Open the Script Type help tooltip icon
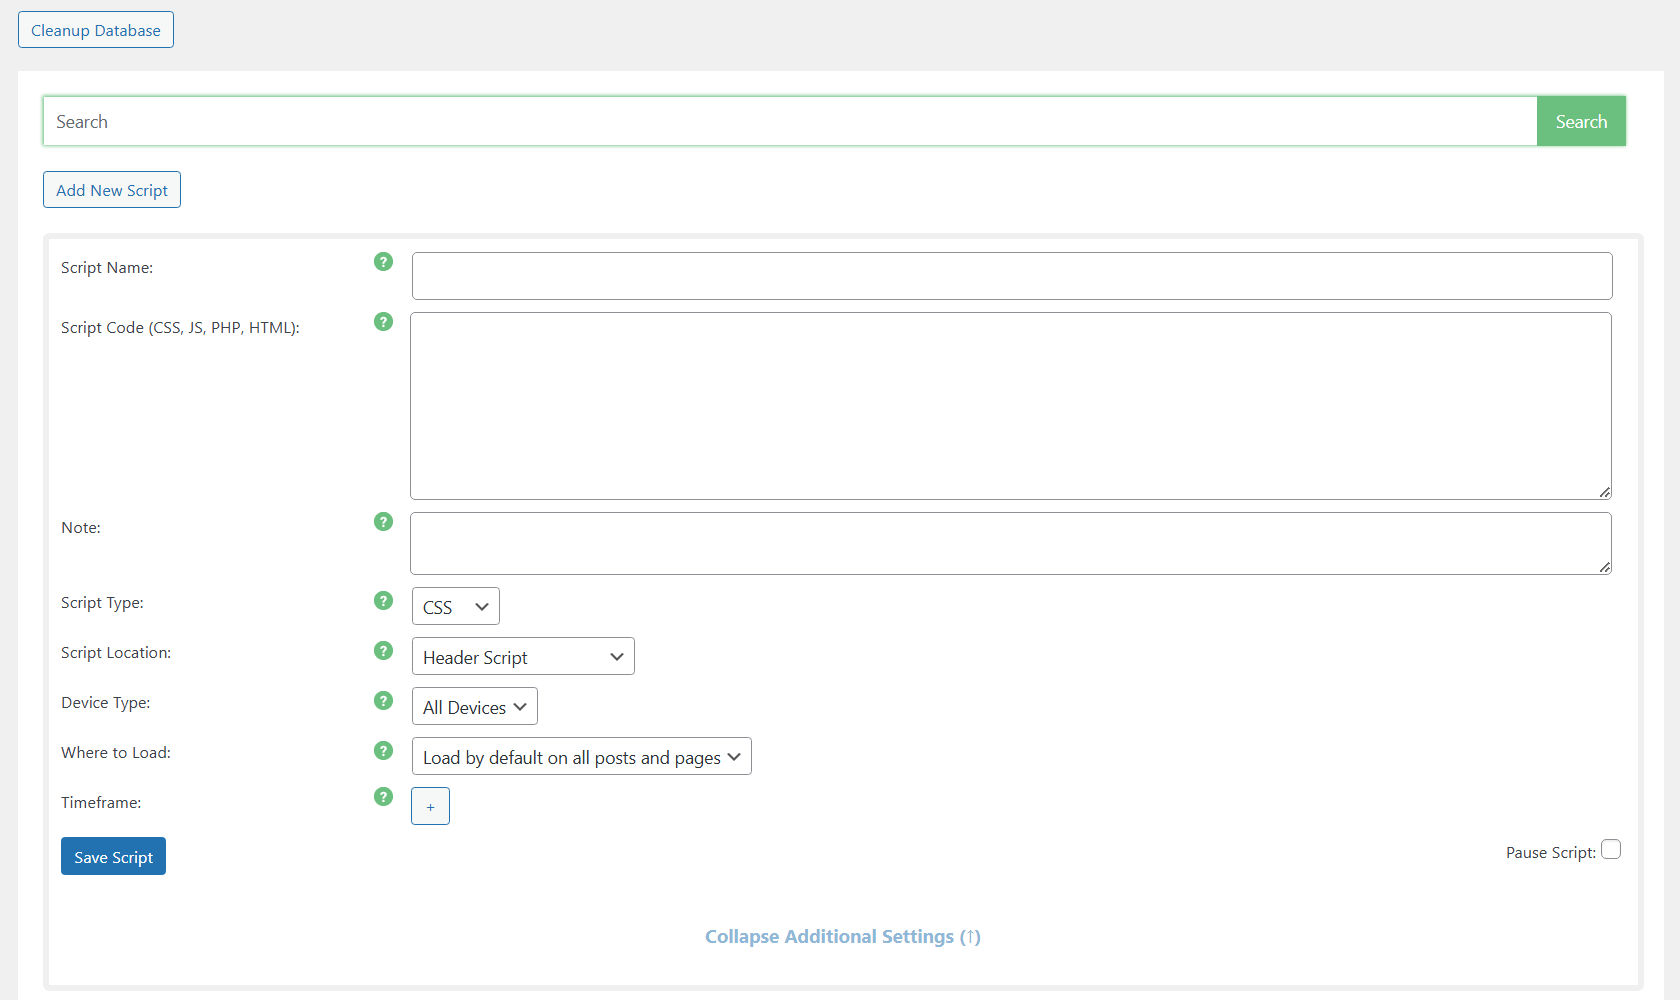The image size is (1680, 1000). coord(383,601)
